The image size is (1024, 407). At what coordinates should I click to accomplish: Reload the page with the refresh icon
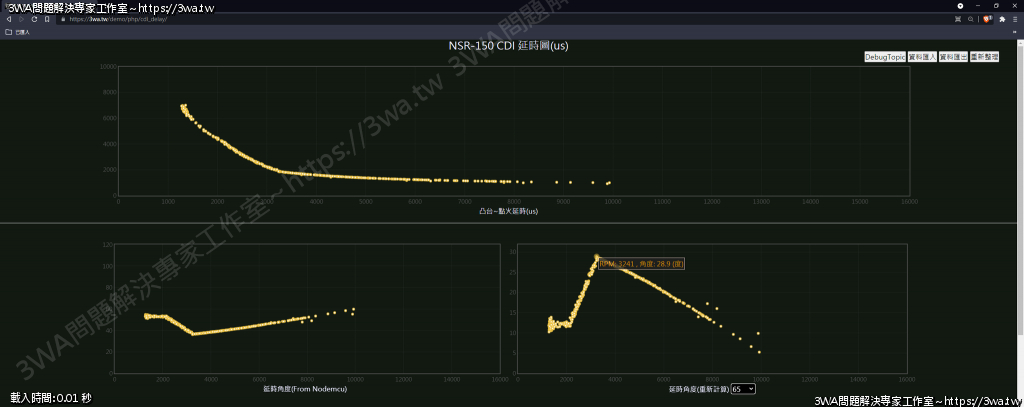tap(35, 19)
